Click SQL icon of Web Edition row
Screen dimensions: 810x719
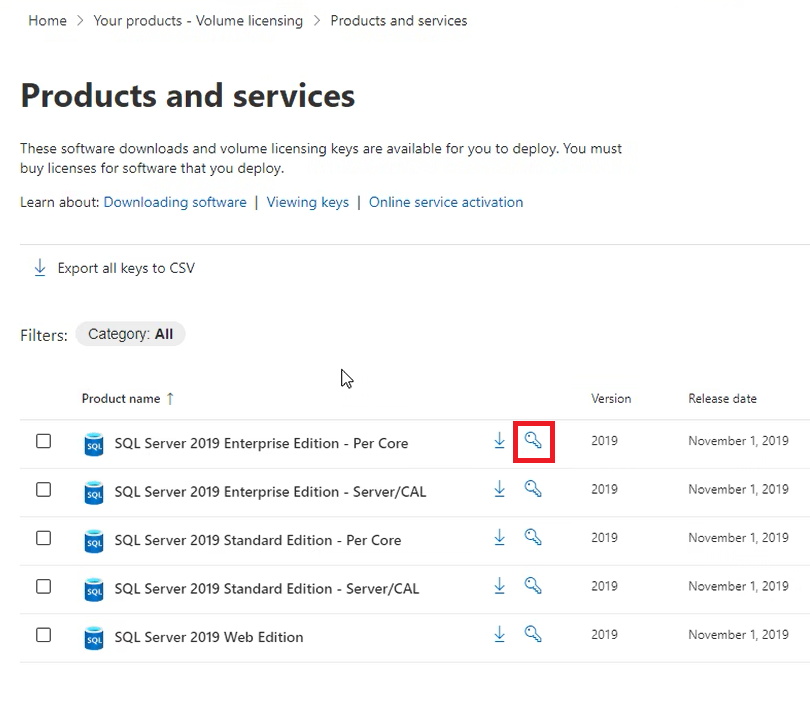(x=94, y=638)
